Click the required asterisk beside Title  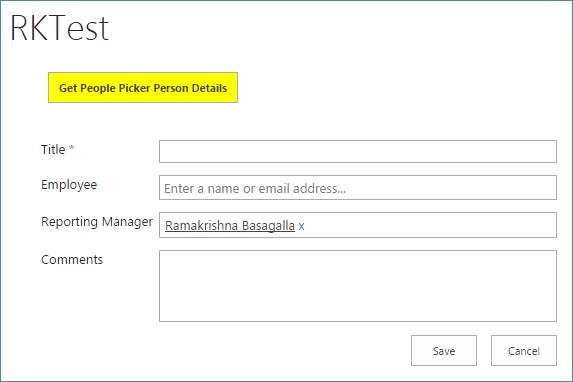pos(72,148)
